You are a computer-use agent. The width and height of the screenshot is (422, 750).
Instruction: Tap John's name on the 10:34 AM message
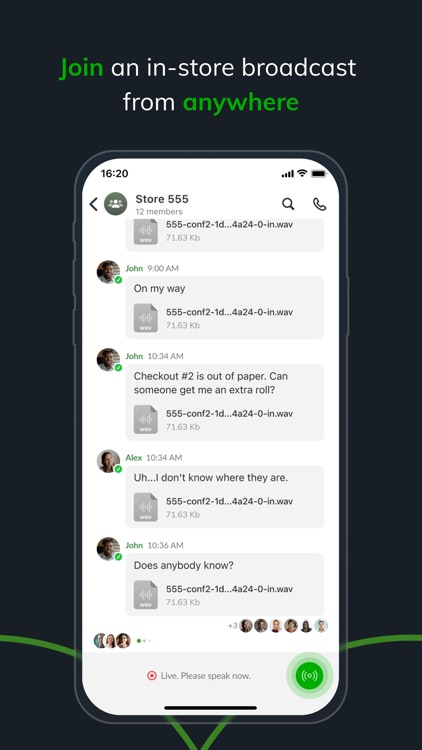(134, 356)
